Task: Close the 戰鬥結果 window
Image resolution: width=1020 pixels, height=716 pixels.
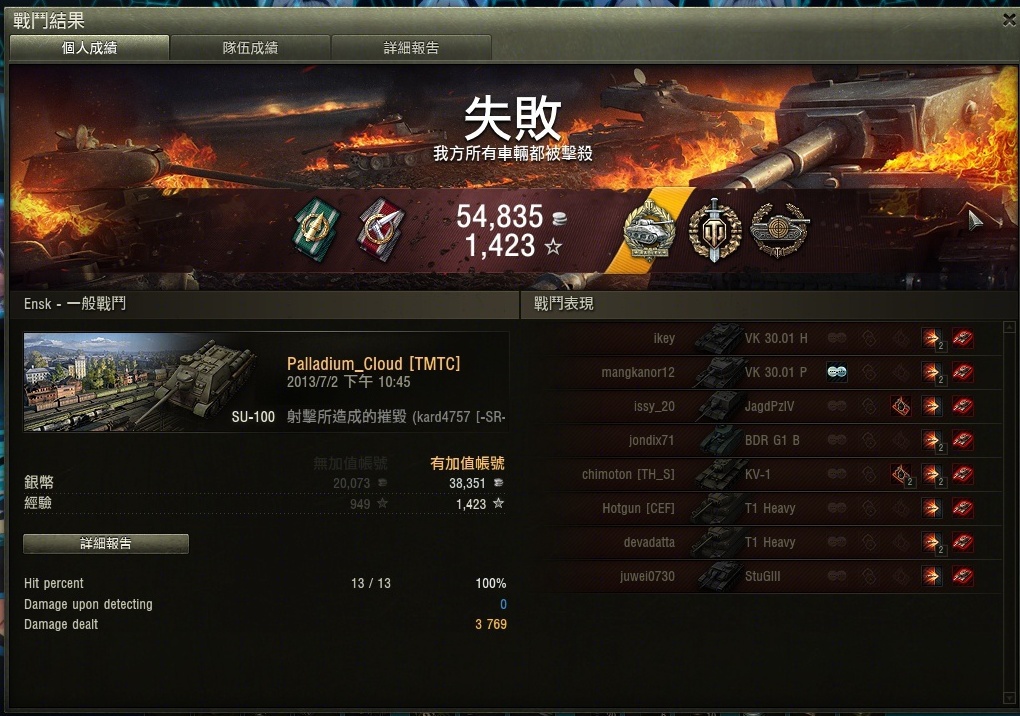Action: point(1009,20)
